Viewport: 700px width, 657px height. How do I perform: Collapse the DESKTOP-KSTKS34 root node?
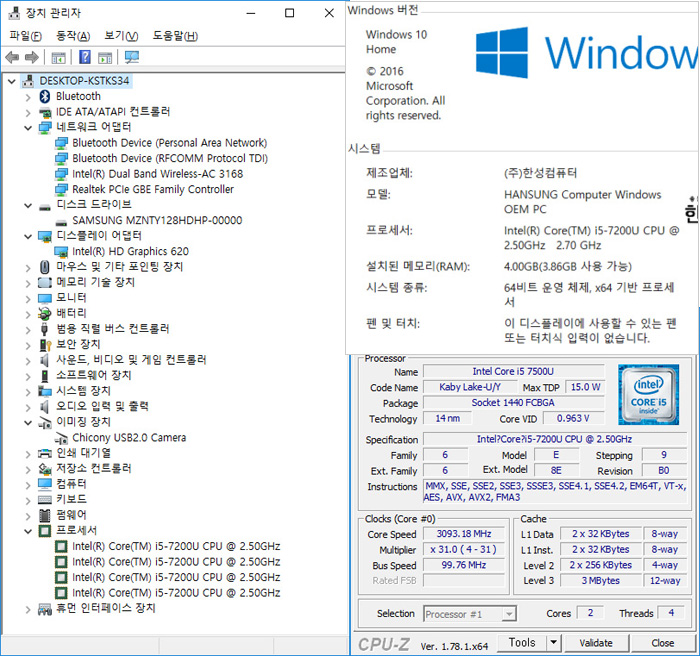tap(12, 81)
